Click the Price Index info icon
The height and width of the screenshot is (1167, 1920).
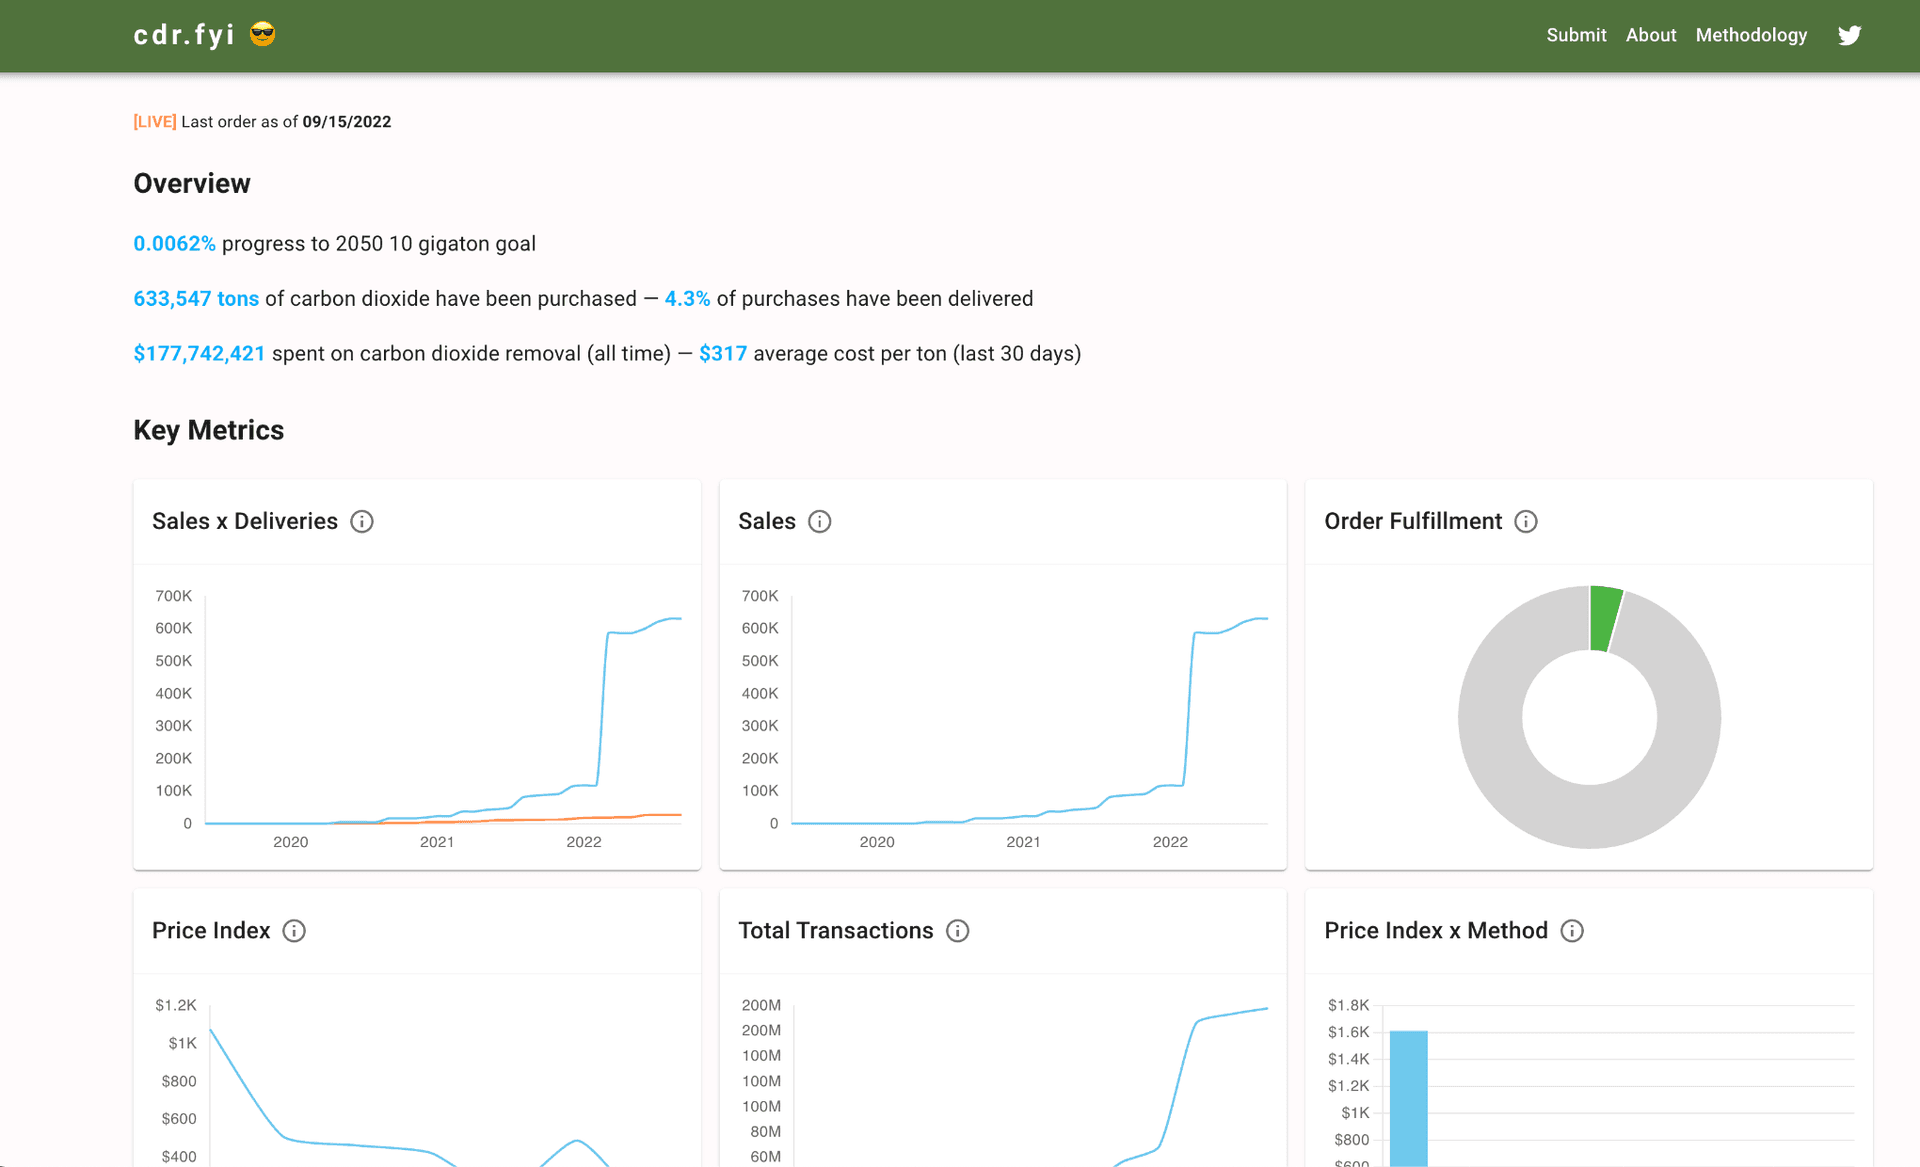[294, 931]
